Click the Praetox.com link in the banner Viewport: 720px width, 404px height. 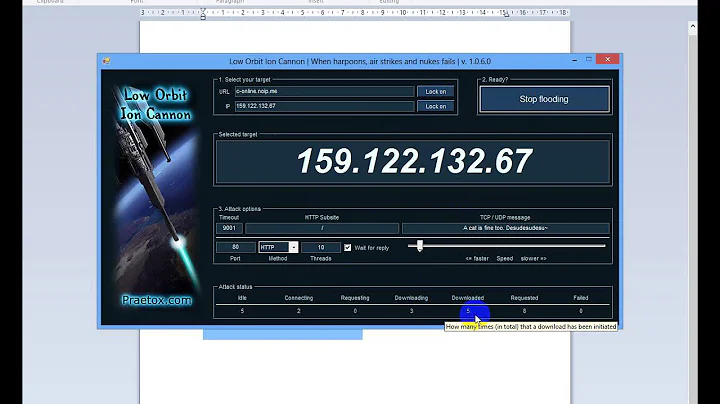coord(157,300)
